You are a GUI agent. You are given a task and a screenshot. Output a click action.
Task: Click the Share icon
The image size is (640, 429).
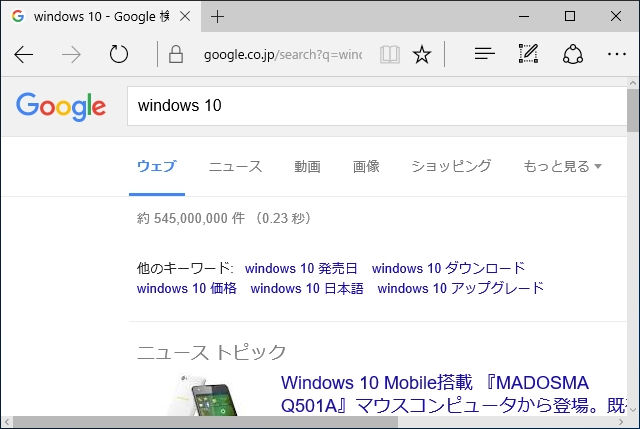[x=573, y=54]
